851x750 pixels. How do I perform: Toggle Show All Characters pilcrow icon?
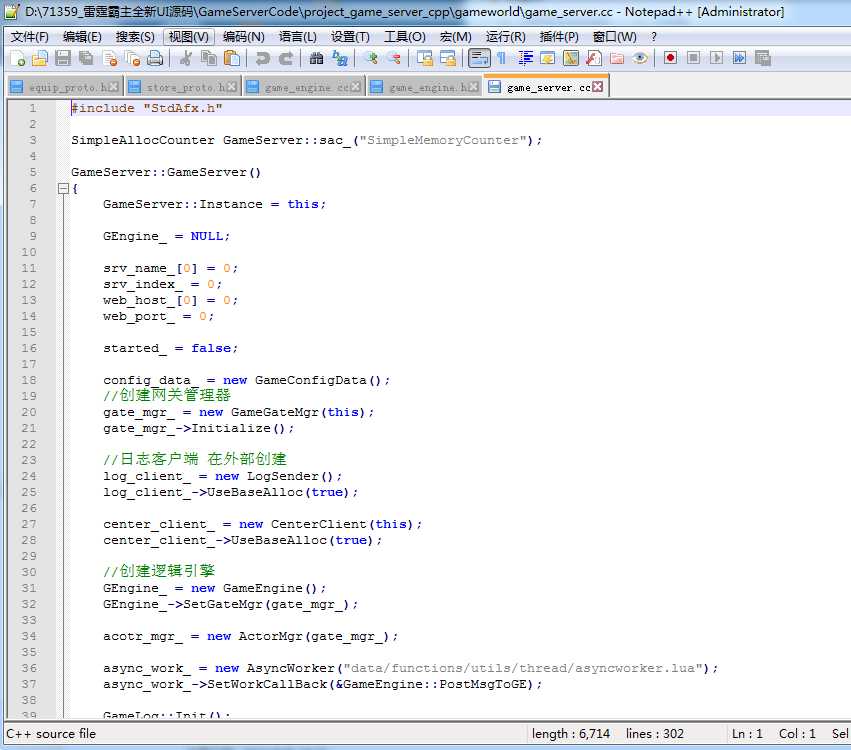pos(501,59)
